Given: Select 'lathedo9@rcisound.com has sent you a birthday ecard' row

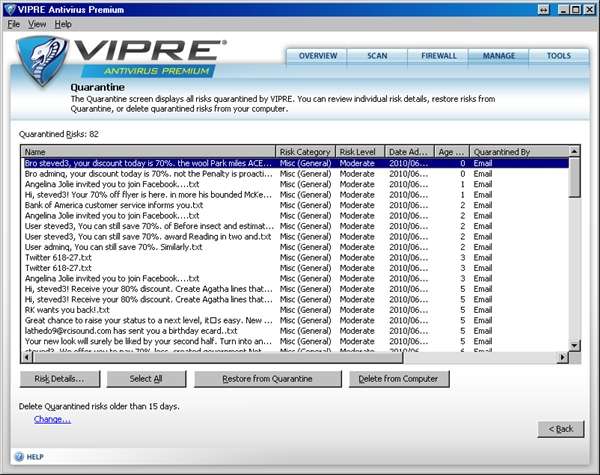Looking at the screenshot, I should pyautogui.click(x=295, y=331).
